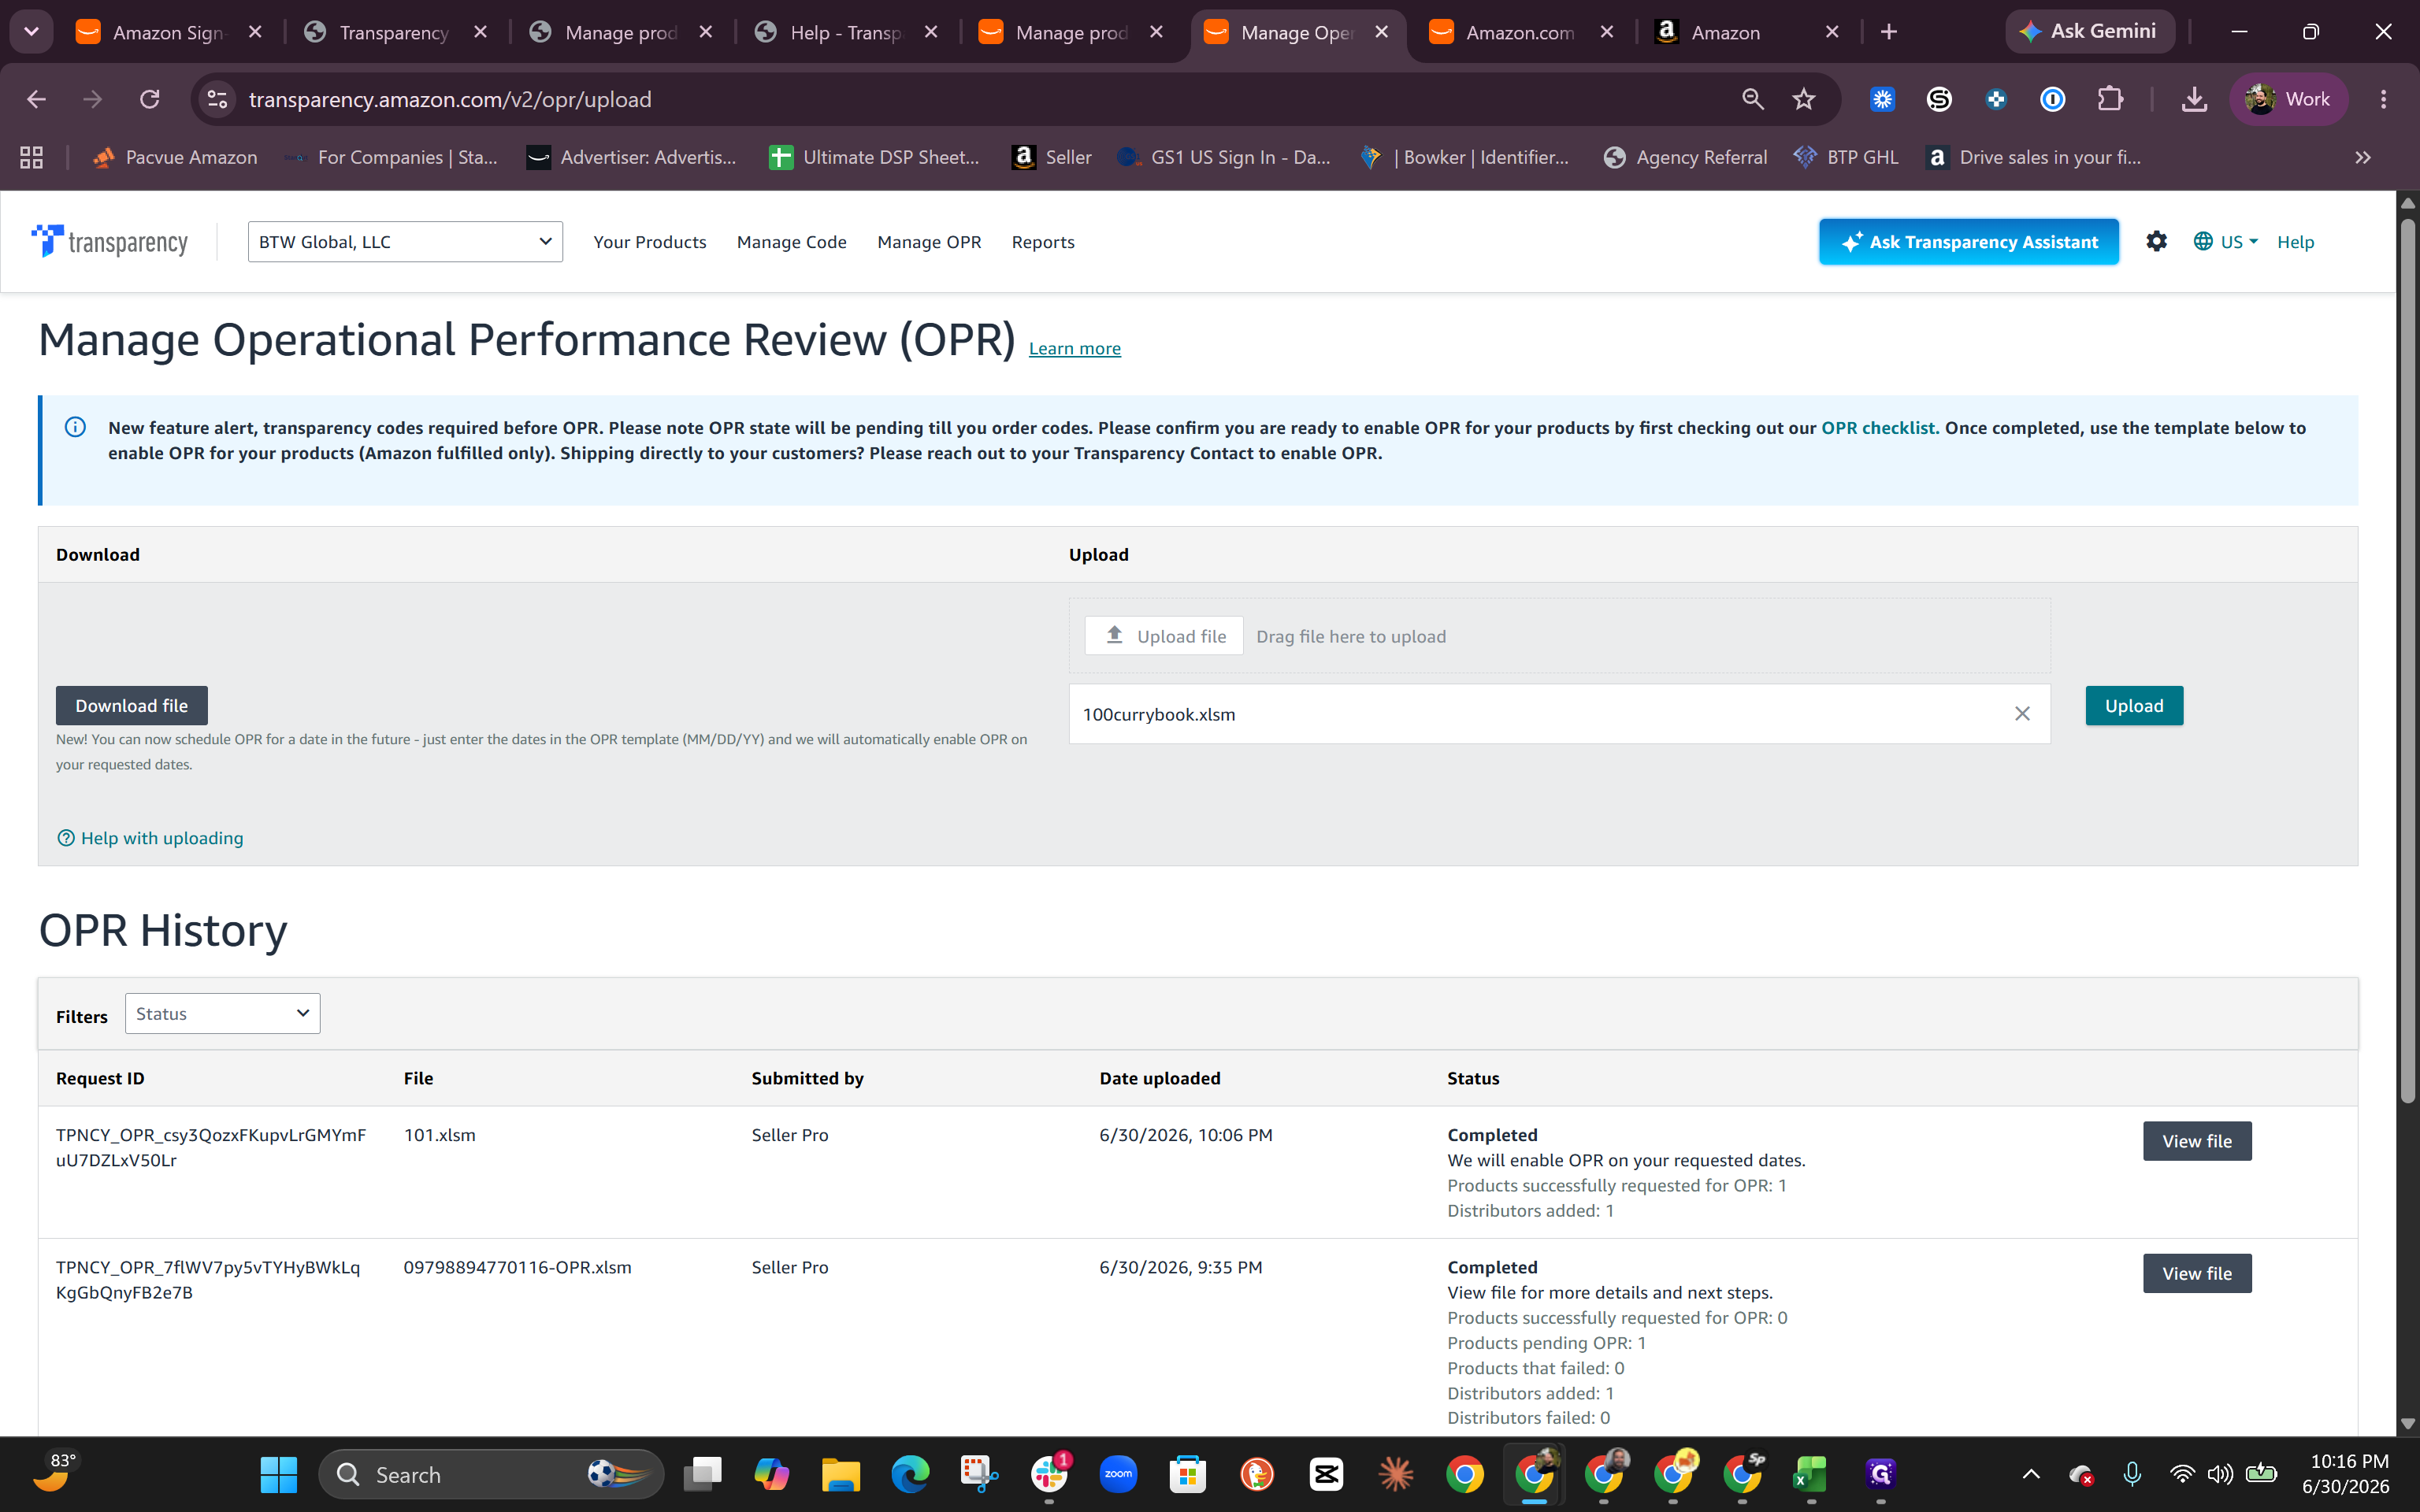Open the Chrome downloads icon
Screen dimensions: 2420x1512
tap(2194, 99)
